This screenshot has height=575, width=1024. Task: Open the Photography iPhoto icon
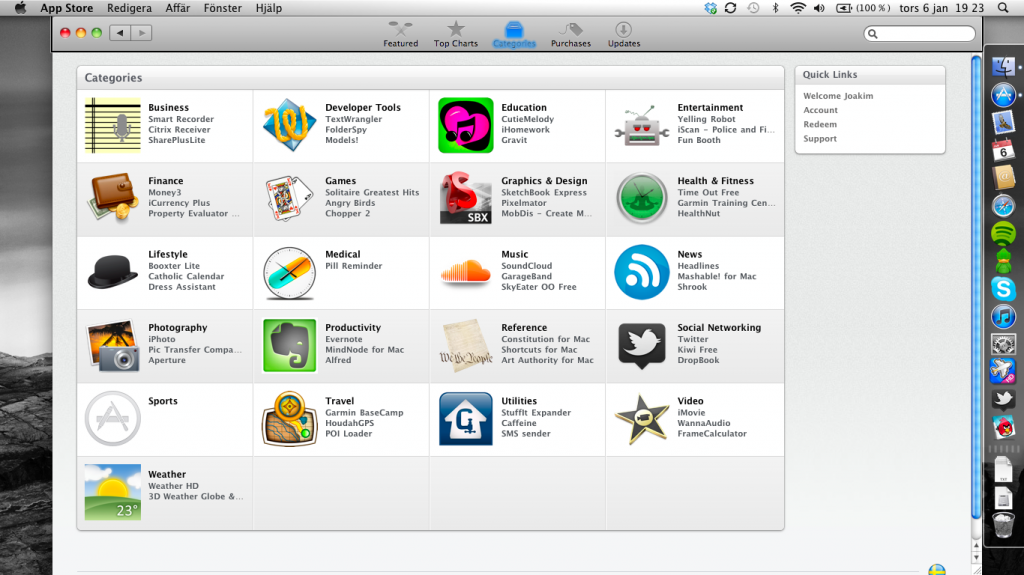pyautogui.click(x=112, y=346)
